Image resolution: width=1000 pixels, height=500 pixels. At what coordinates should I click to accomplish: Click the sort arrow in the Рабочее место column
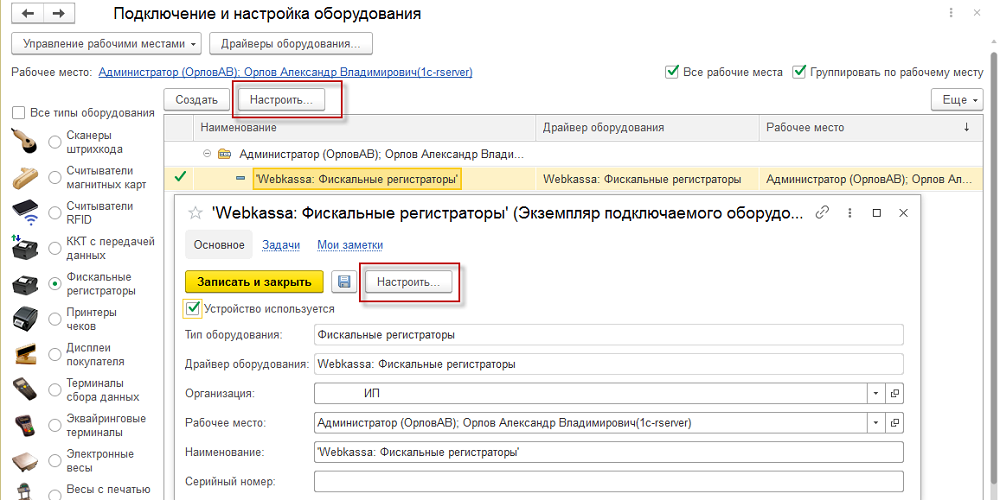967,128
